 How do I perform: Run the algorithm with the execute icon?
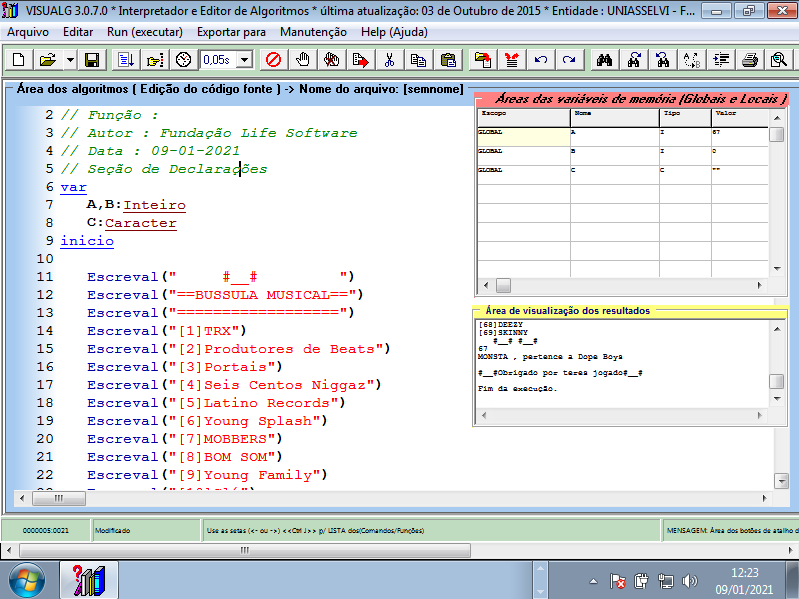pyautogui.click(x=125, y=60)
